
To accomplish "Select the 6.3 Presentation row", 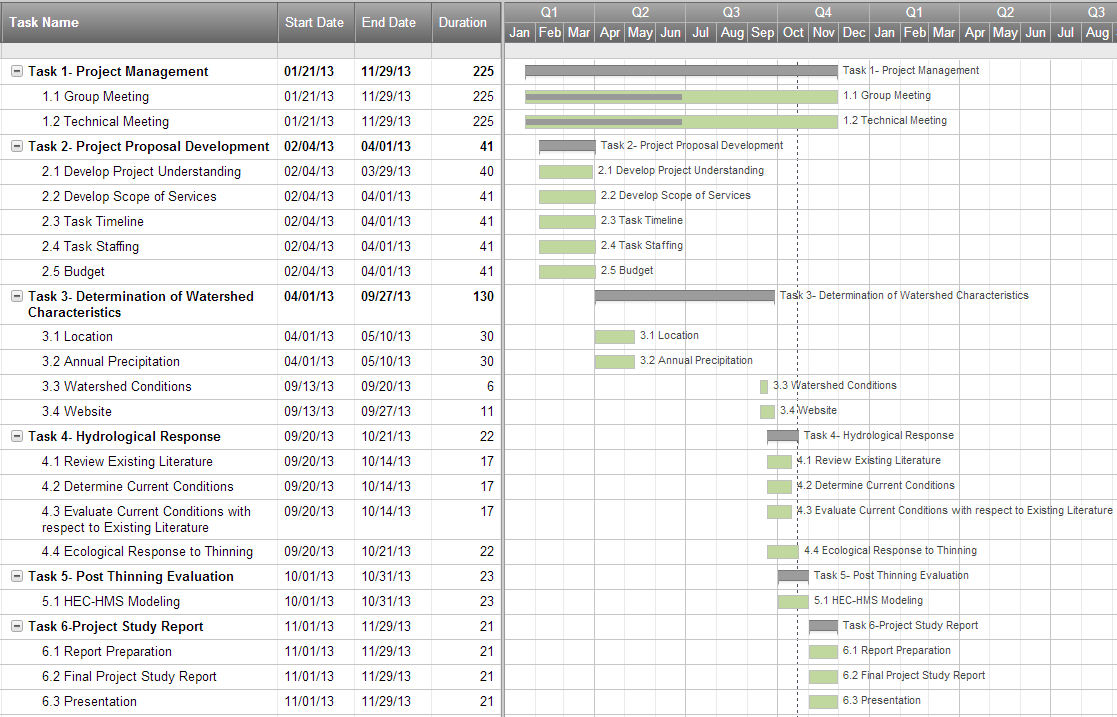I will tap(251, 701).
